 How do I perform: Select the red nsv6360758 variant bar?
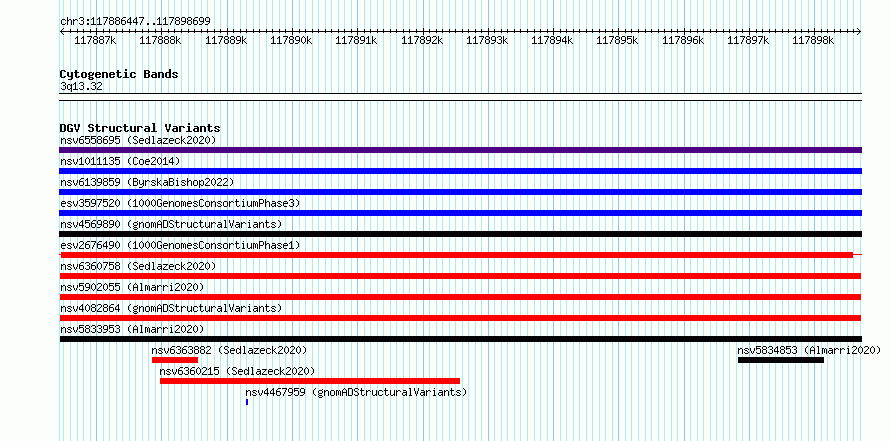460,276
